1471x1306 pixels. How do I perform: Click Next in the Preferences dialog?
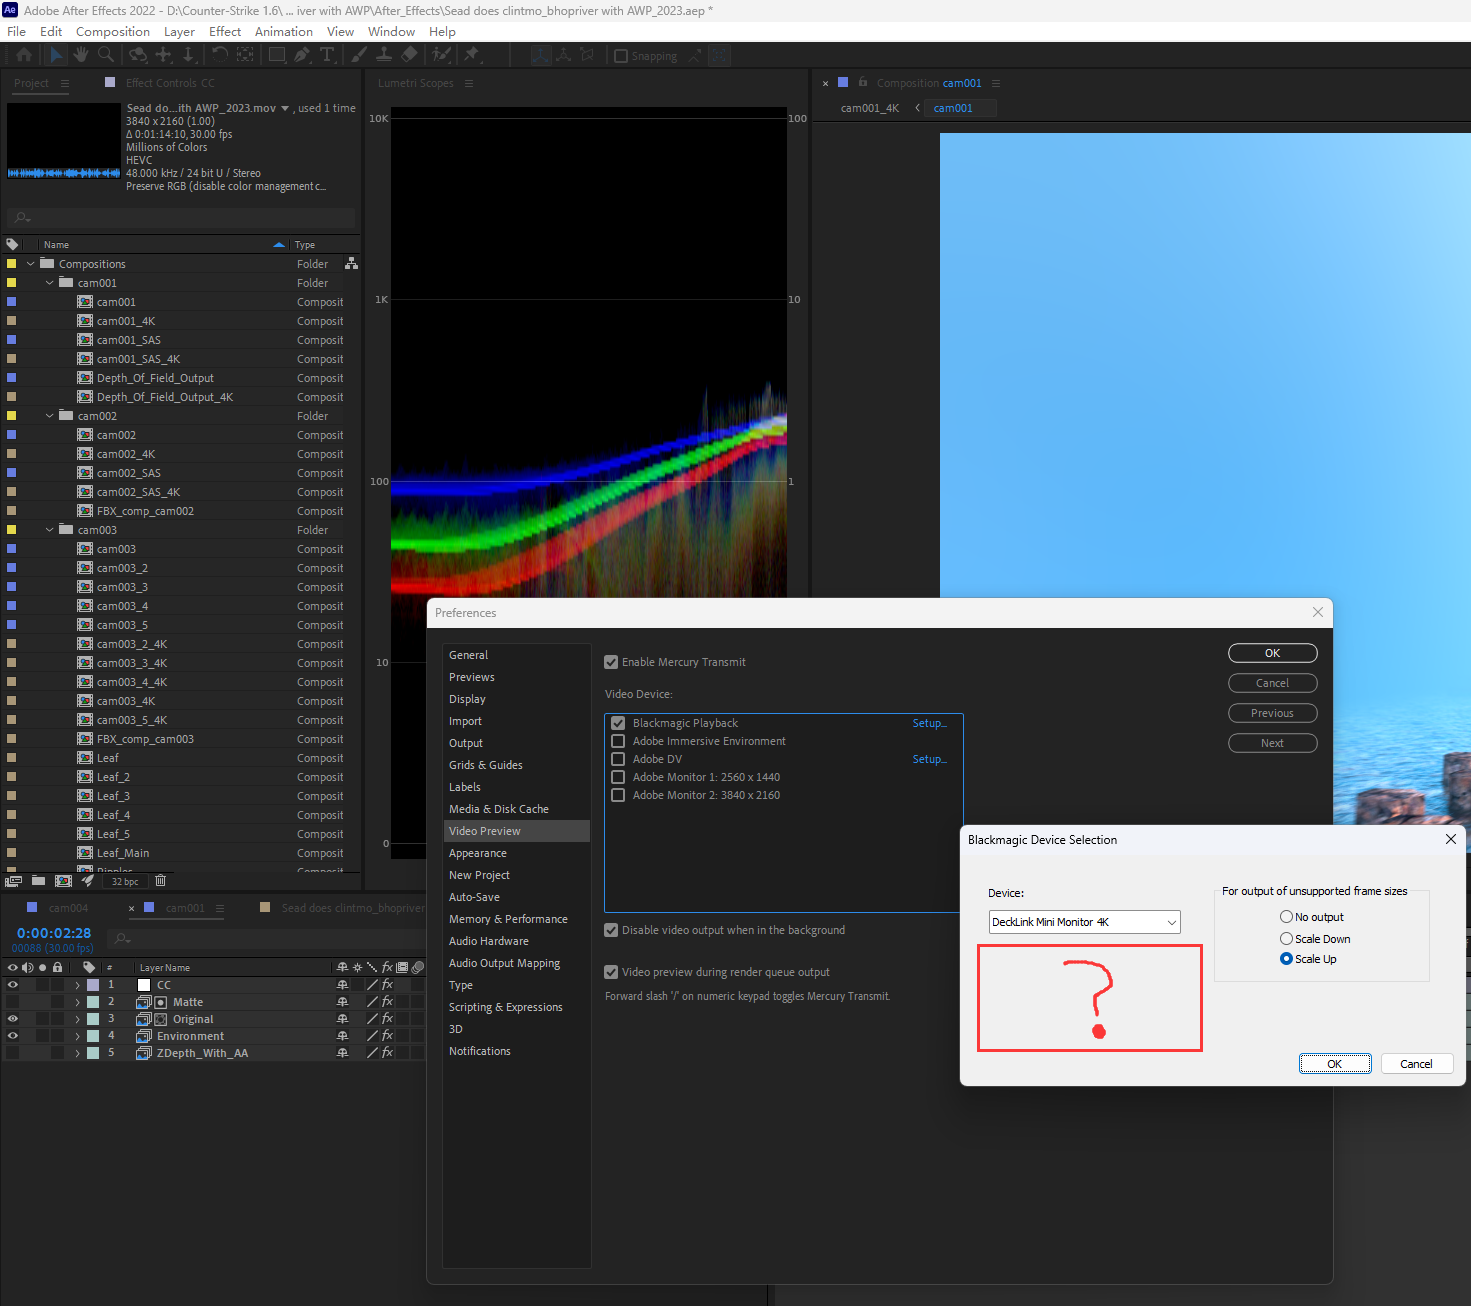coord(1272,742)
